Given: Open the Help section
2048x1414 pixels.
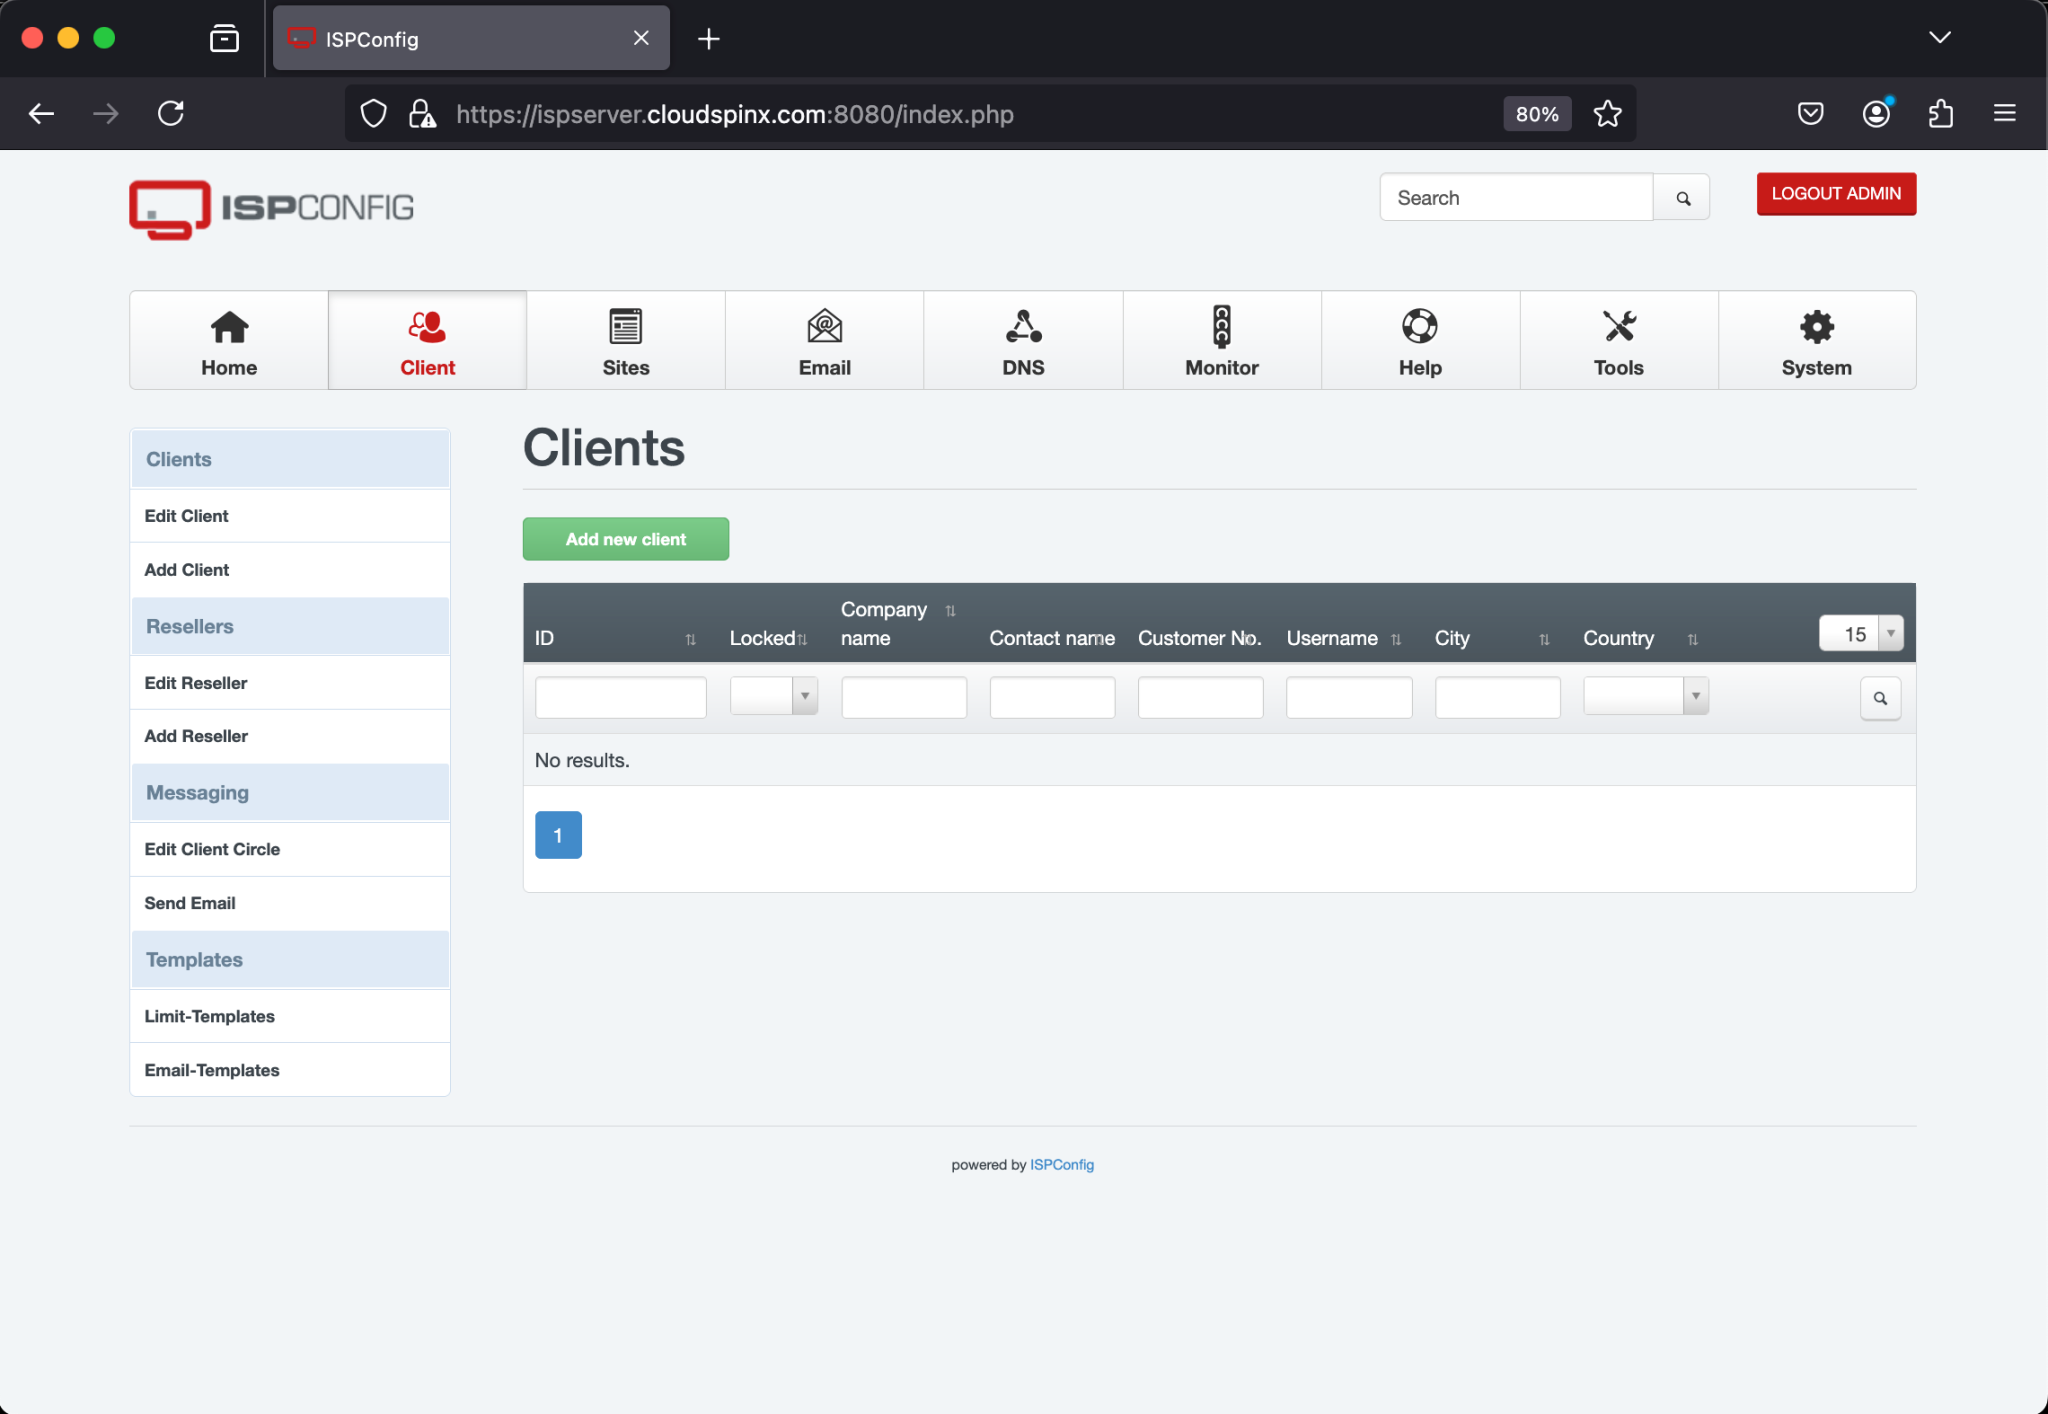Looking at the screenshot, I should 1419,340.
